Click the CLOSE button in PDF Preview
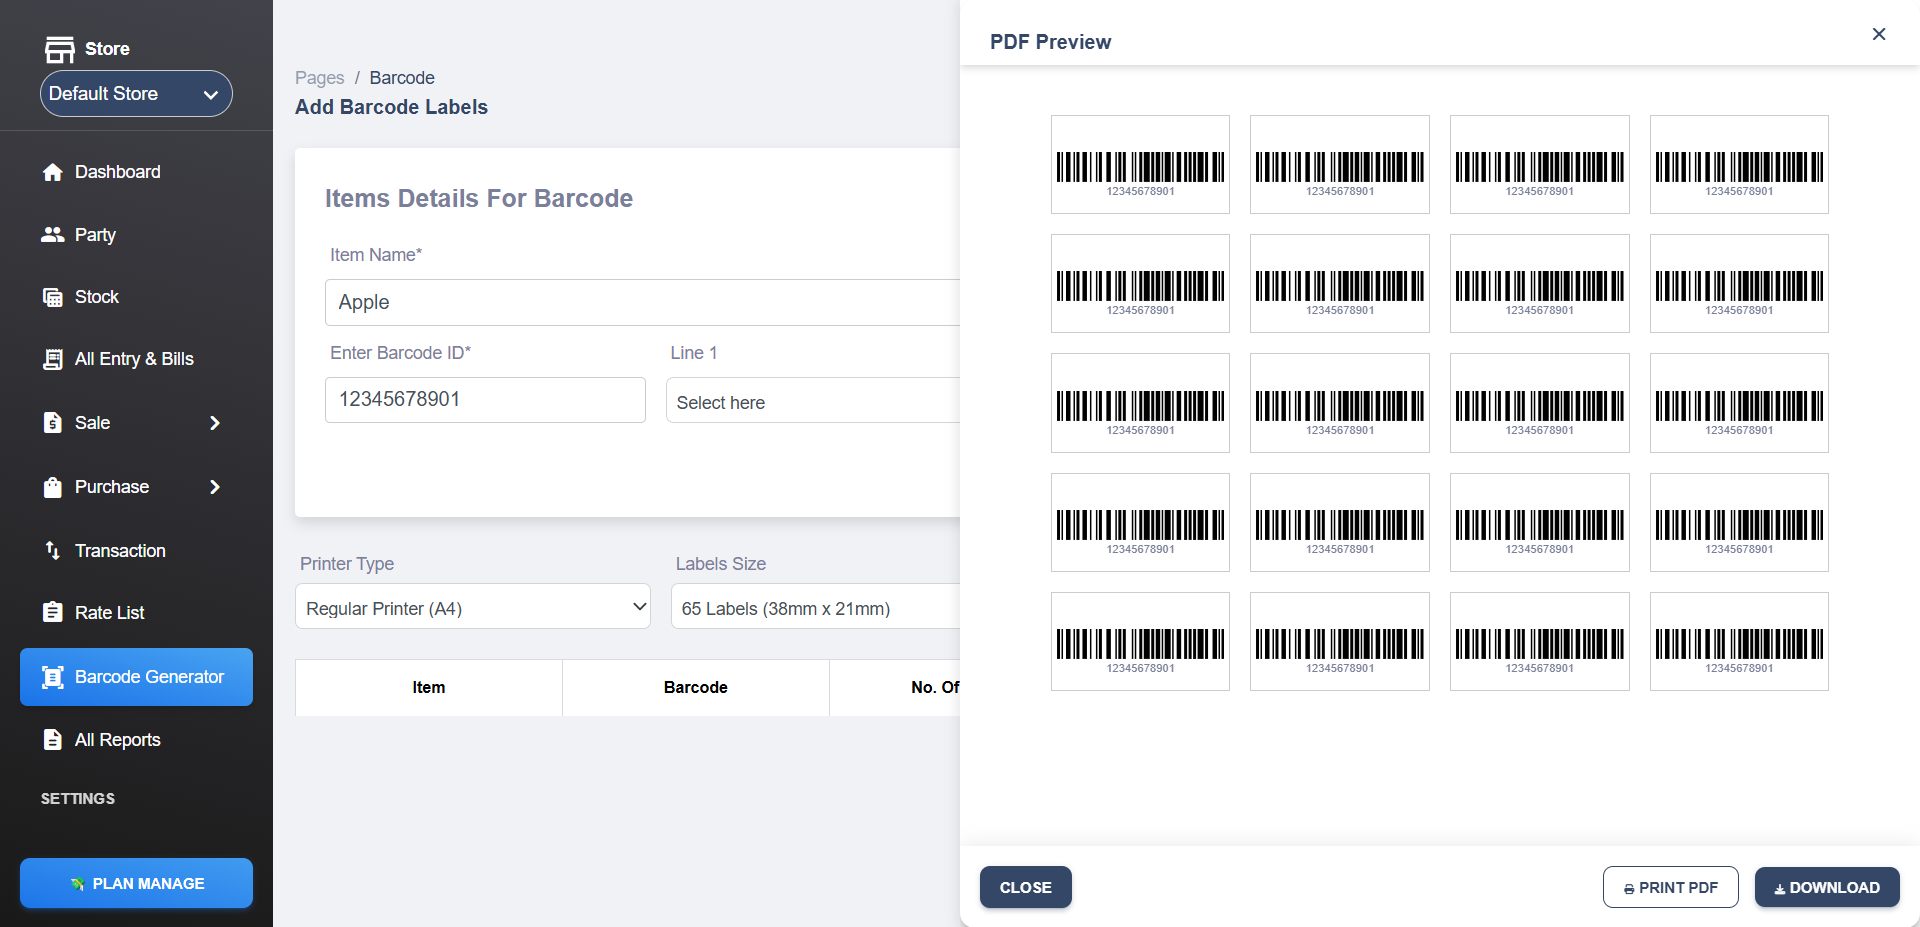 [1025, 887]
